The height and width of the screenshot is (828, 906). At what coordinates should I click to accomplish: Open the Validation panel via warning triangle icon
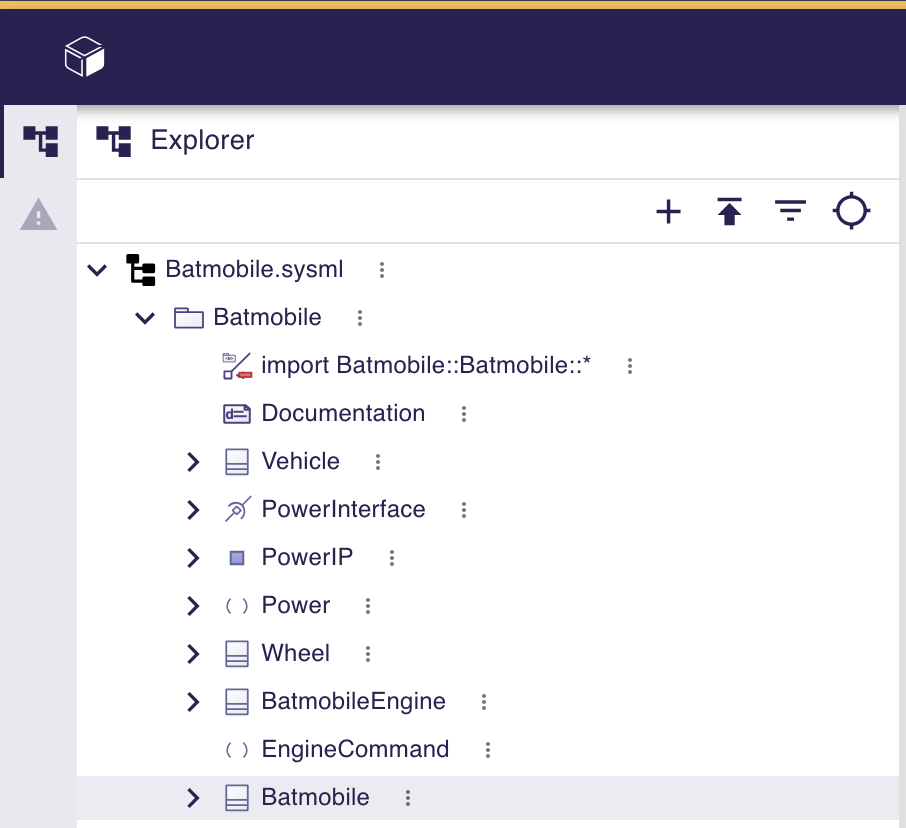coord(39,215)
